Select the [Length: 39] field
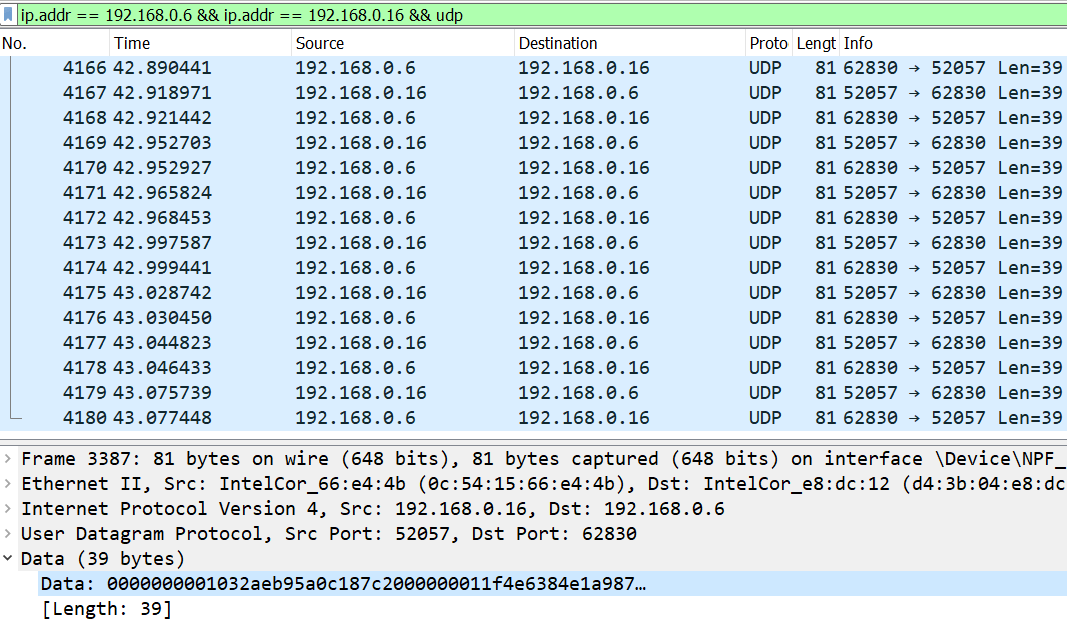Screen dimensions: 1067x621 coord(106,609)
